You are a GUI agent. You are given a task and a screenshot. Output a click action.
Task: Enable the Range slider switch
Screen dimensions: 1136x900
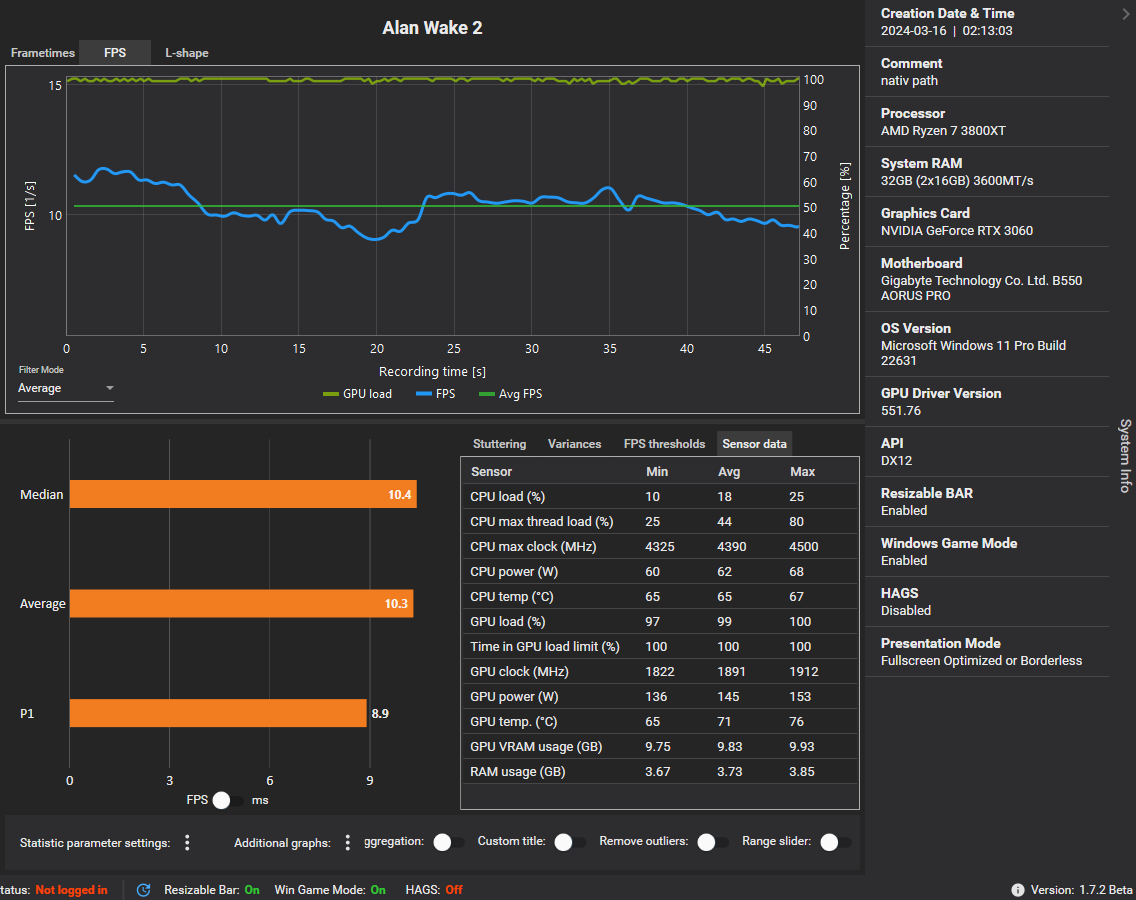point(835,842)
